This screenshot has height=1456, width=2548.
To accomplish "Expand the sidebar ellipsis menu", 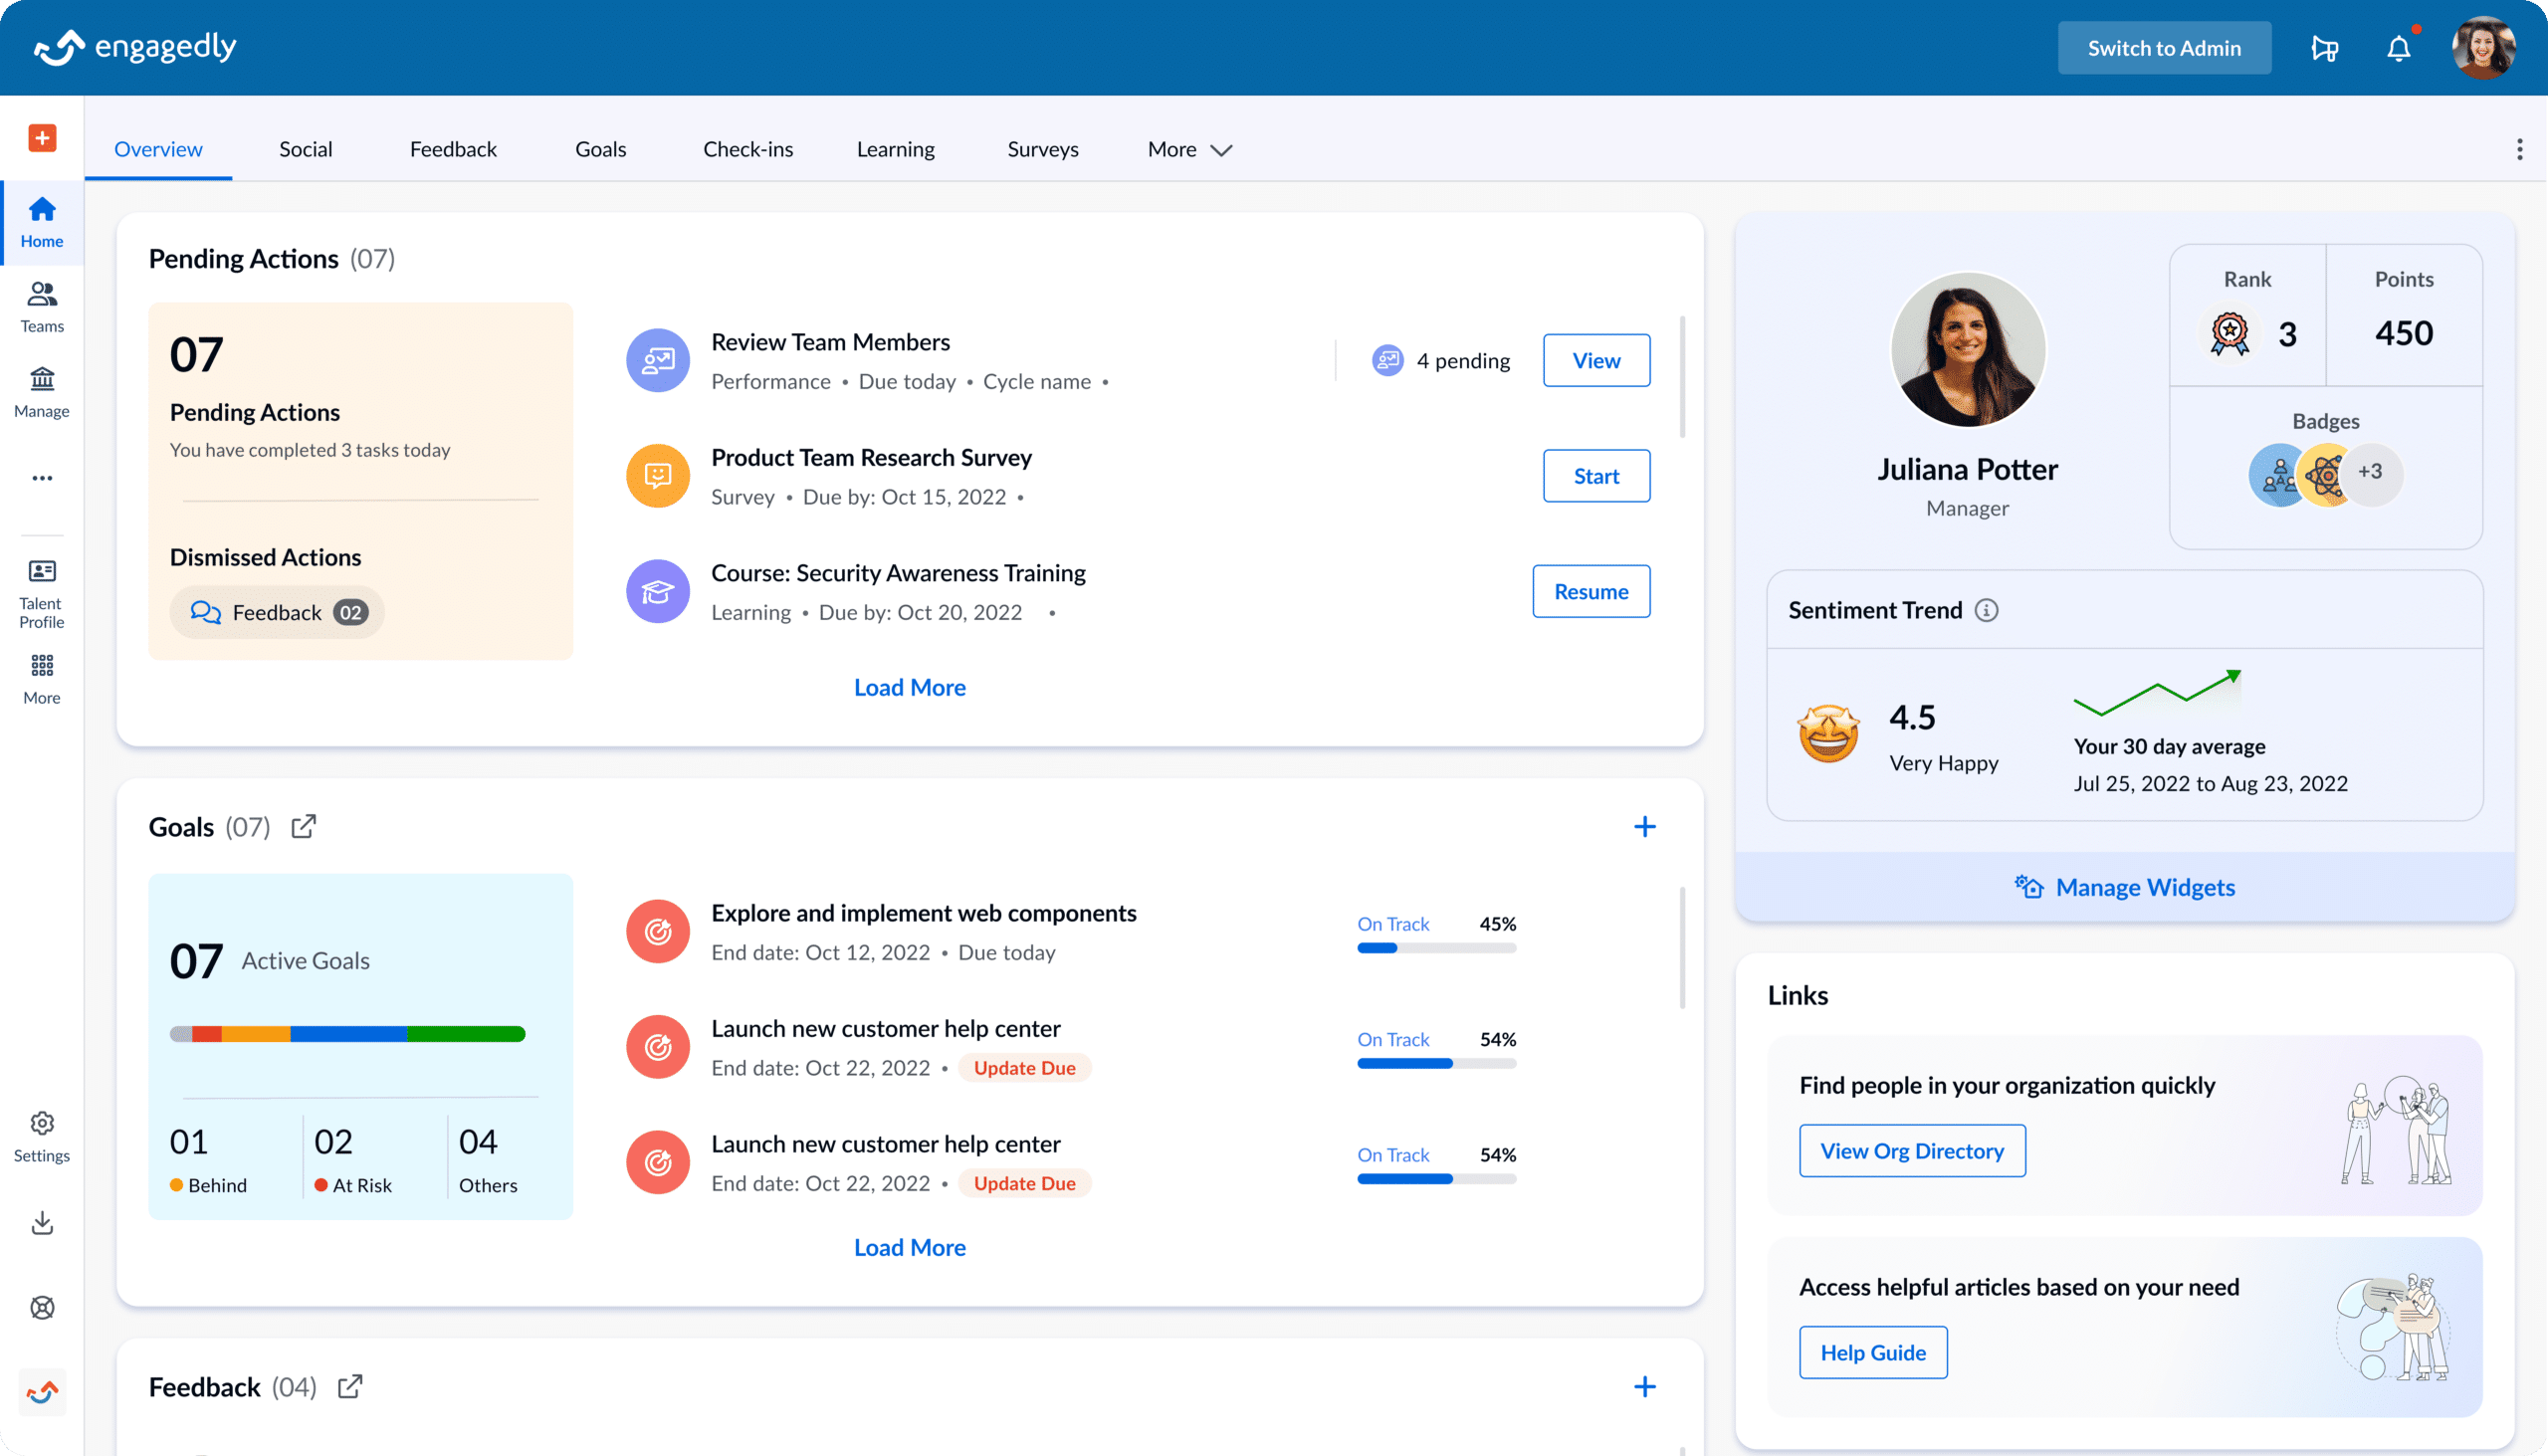I will (42, 478).
